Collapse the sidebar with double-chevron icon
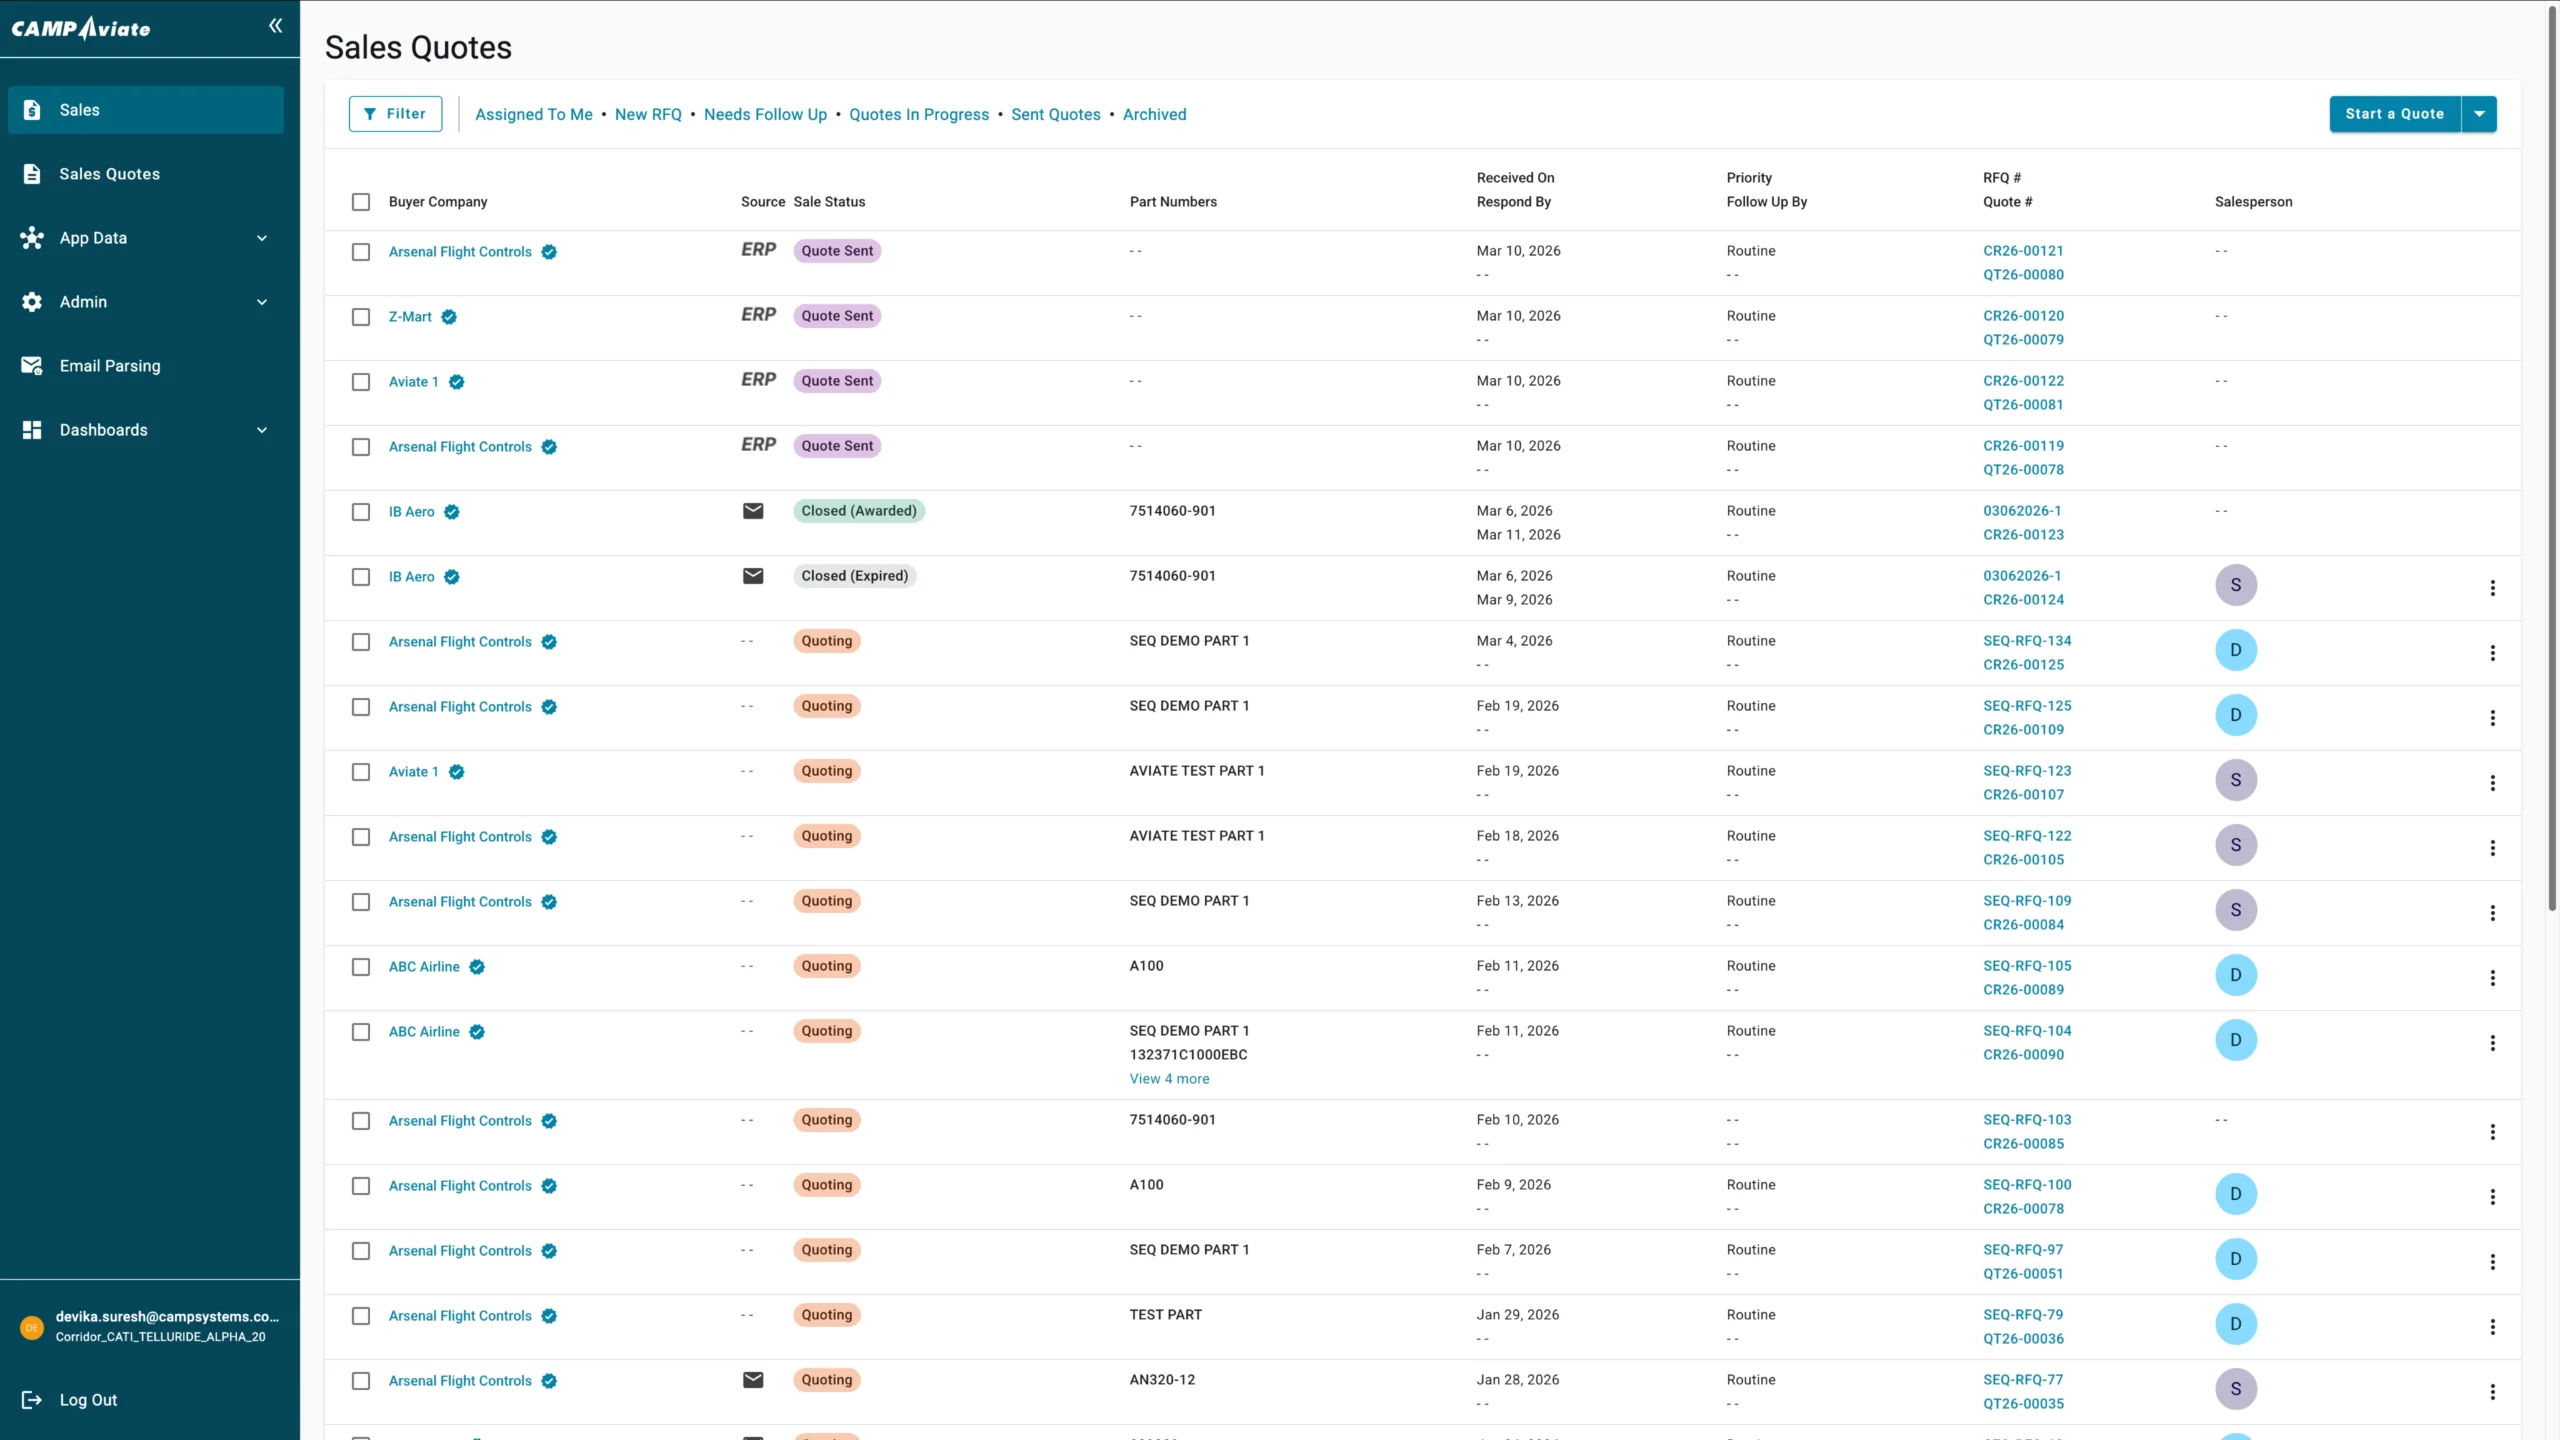This screenshot has width=2560, height=1440. (x=275, y=26)
